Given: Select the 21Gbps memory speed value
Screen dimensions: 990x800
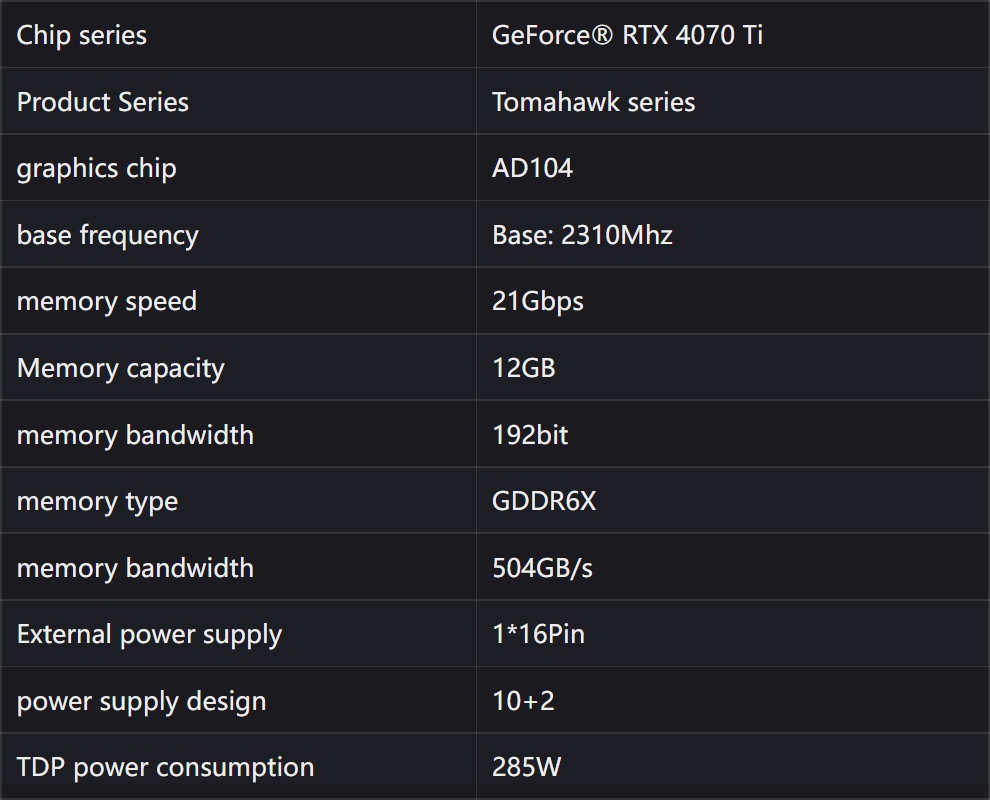Looking at the screenshot, I should coord(538,301).
